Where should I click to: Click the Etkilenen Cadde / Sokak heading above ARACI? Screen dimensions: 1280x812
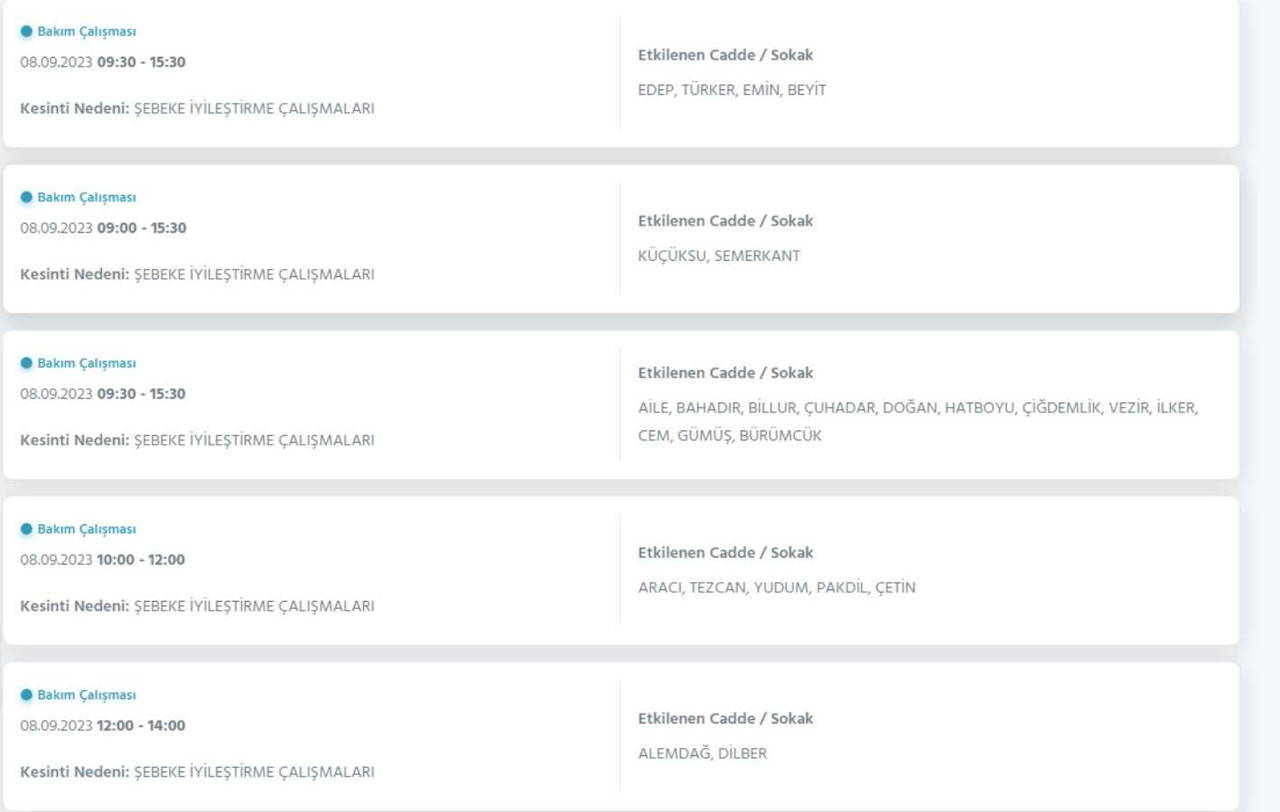coord(725,553)
